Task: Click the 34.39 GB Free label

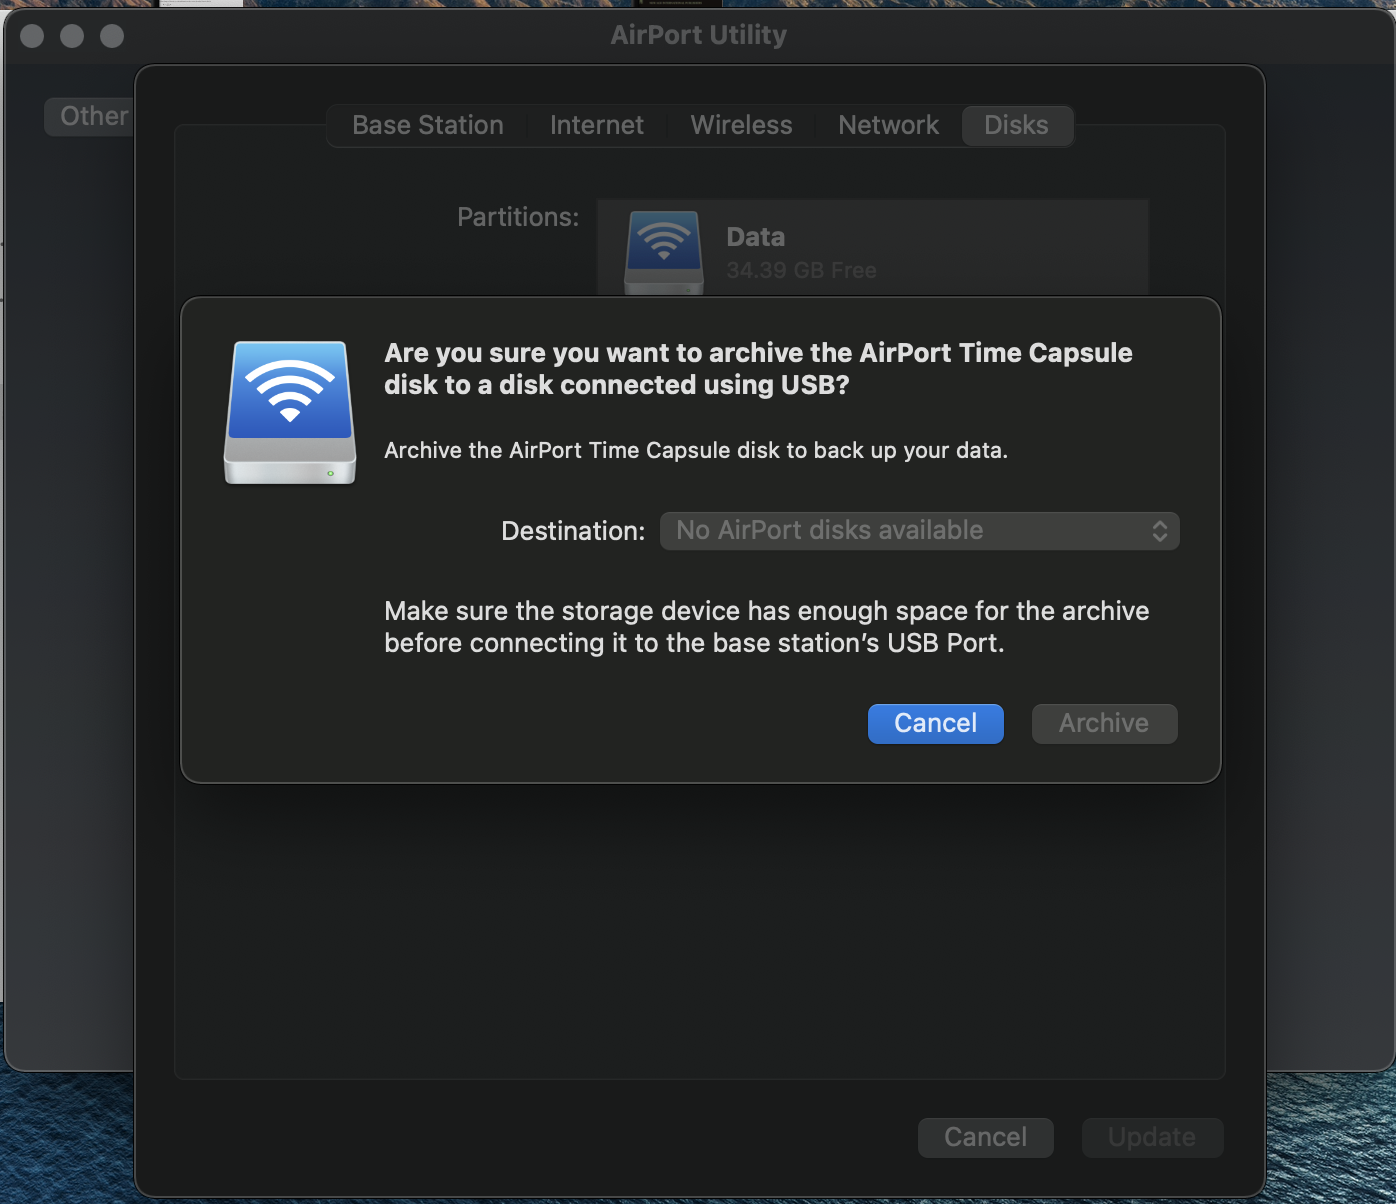Action: [x=801, y=270]
